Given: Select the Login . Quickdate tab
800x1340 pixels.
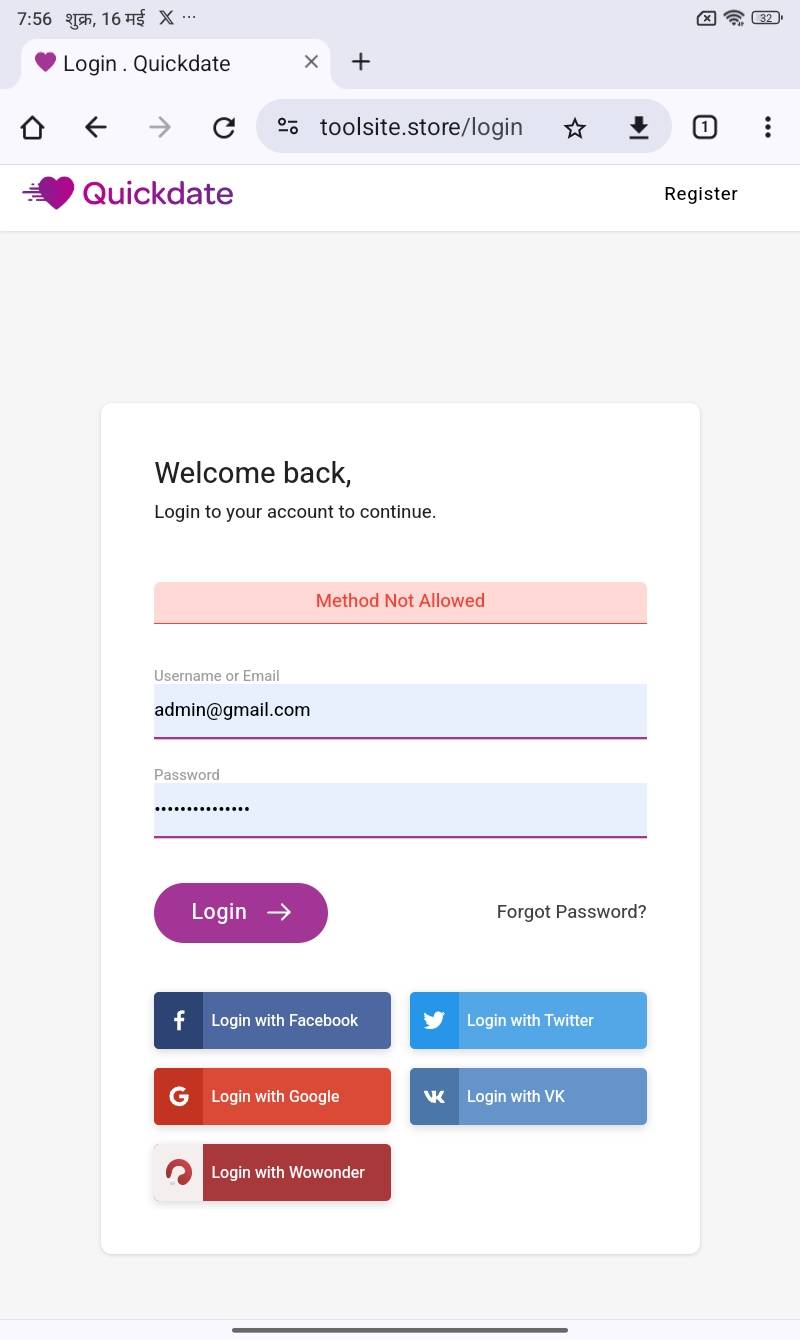Looking at the screenshot, I should point(150,63).
